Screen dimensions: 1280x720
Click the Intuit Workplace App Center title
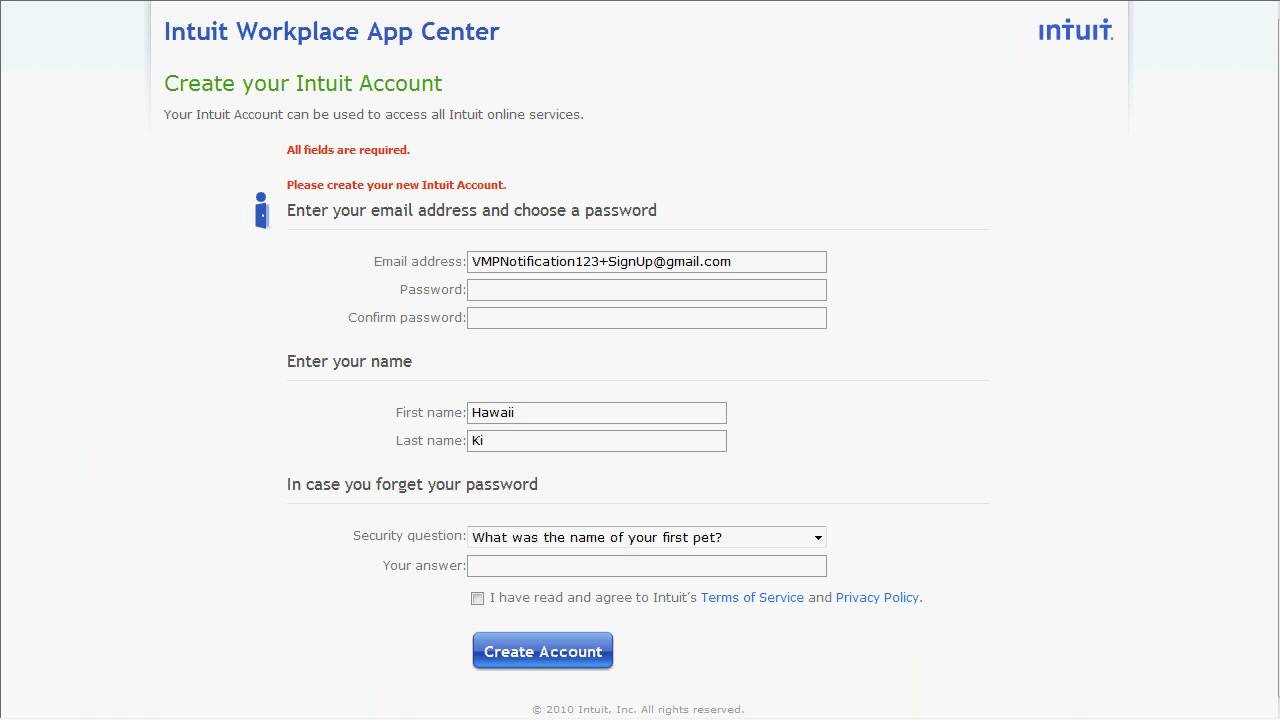coord(332,31)
